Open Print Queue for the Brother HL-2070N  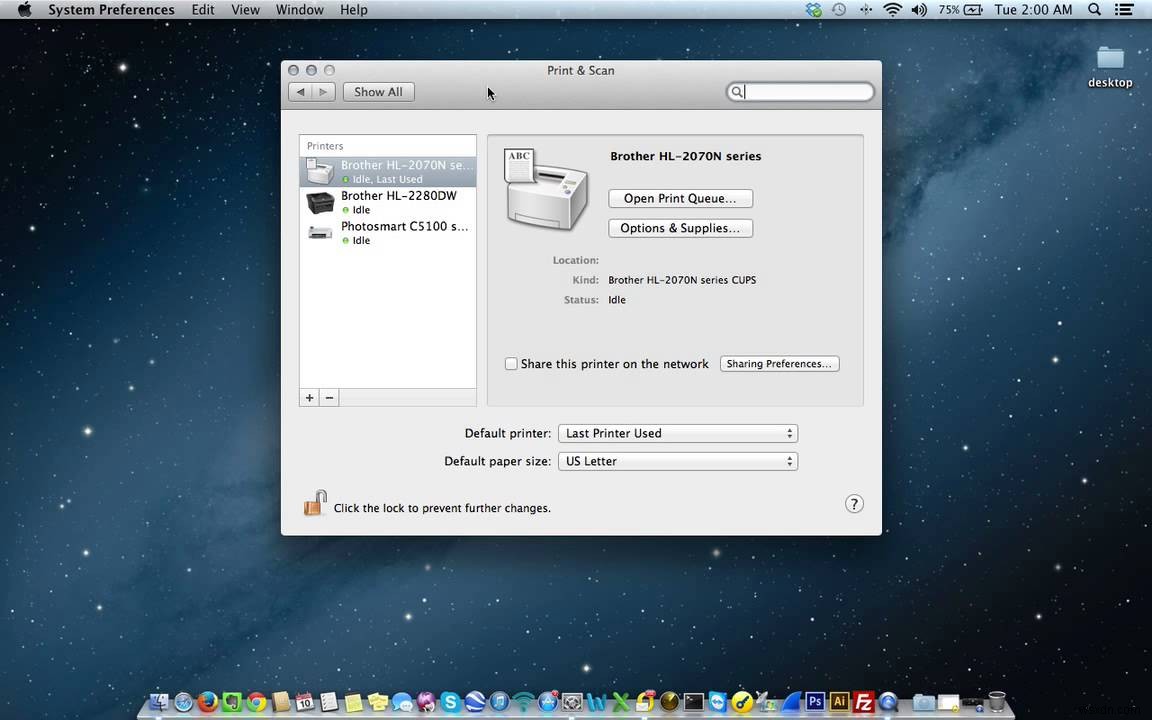[x=680, y=198]
